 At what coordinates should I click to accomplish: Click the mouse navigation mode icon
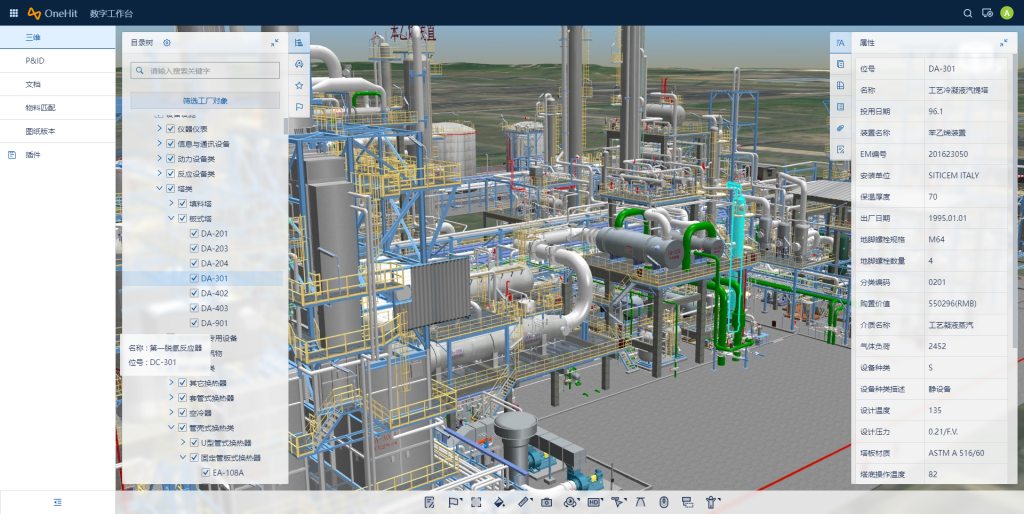[x=664, y=502]
